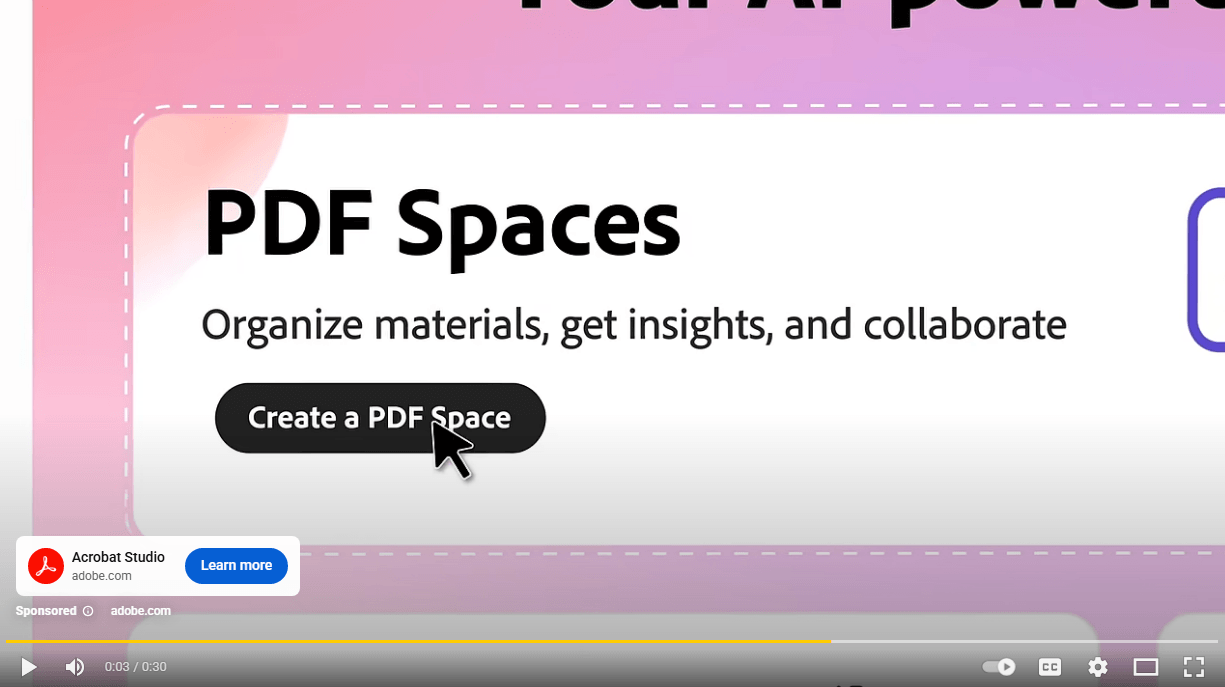Click the Sponsored label
This screenshot has width=1225, height=687.
point(46,611)
